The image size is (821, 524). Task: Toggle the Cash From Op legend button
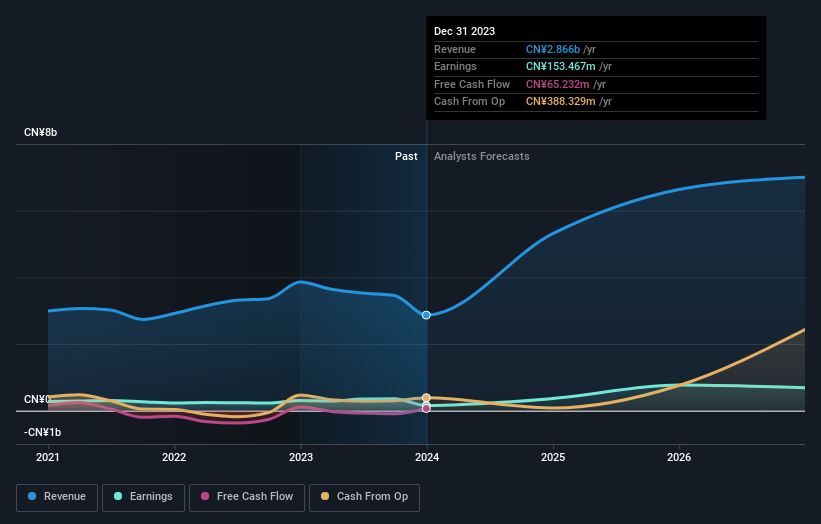(x=364, y=497)
